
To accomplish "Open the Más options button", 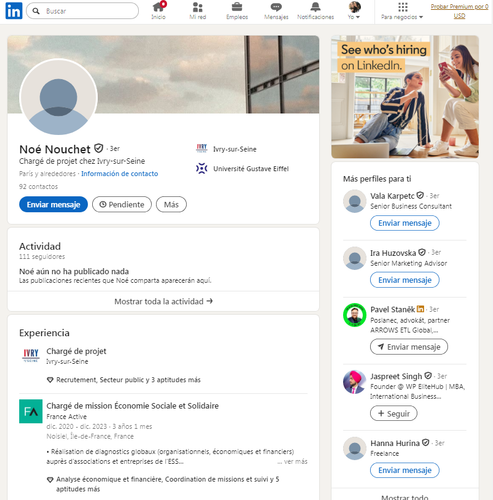I will tap(171, 204).
